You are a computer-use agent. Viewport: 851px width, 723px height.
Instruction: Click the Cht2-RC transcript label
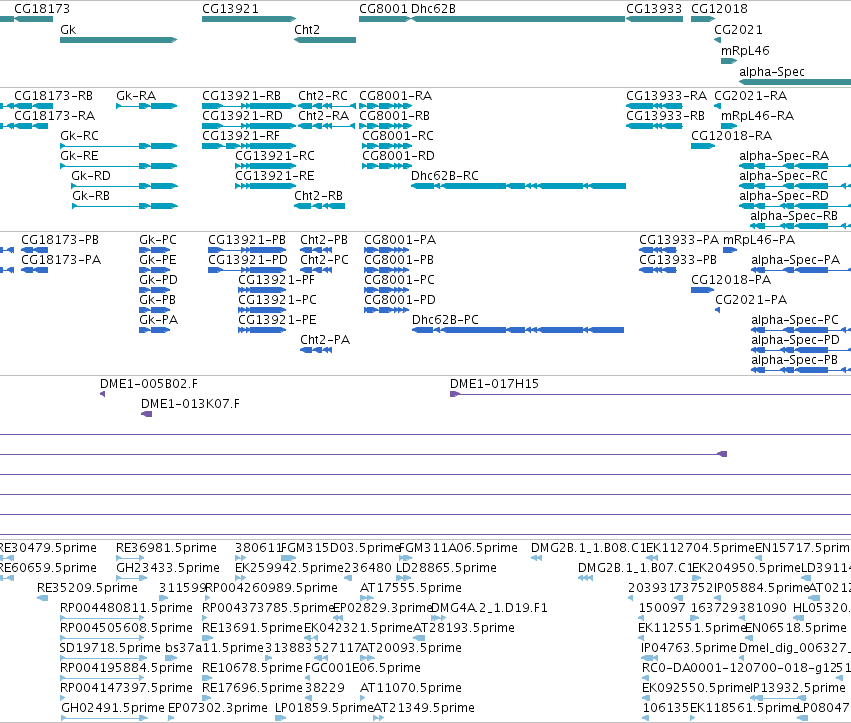pos(323,96)
